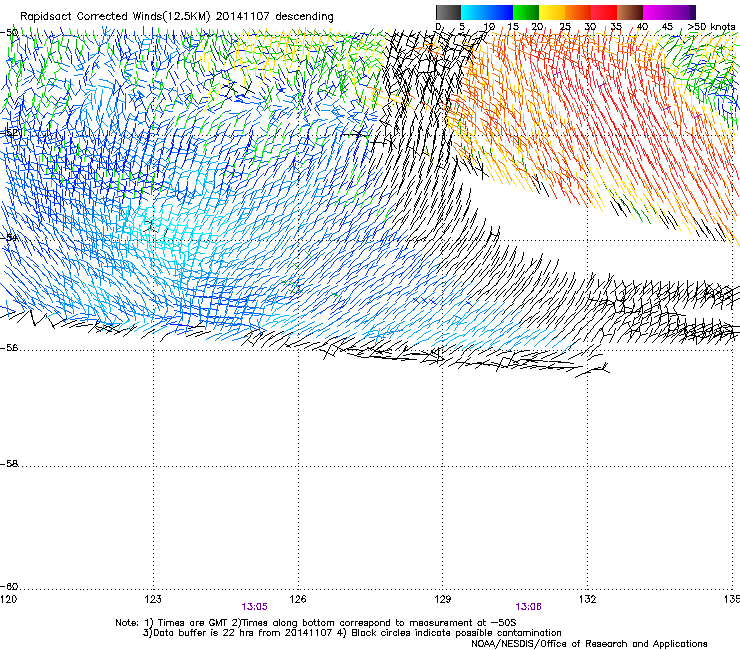
Task: Click the legend label '25'
Action: [565, 26]
